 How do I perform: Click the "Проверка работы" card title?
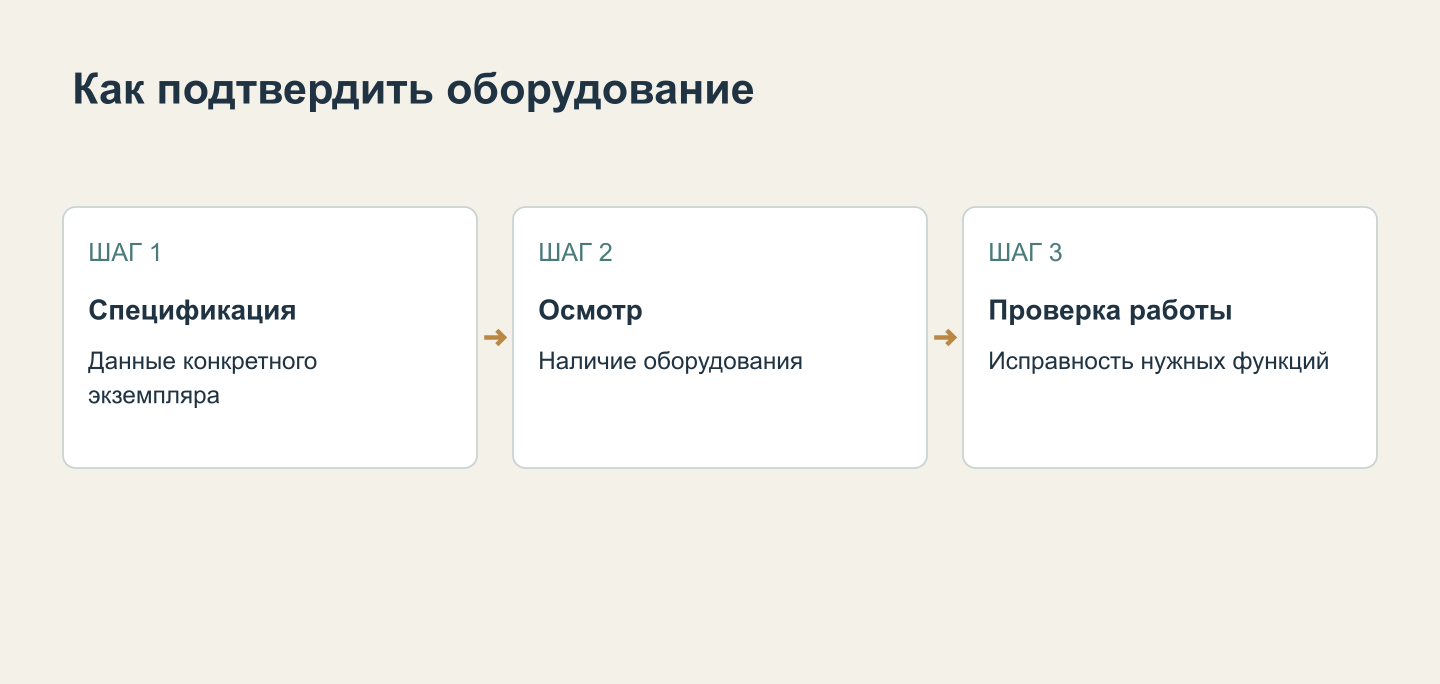[x=1110, y=310]
